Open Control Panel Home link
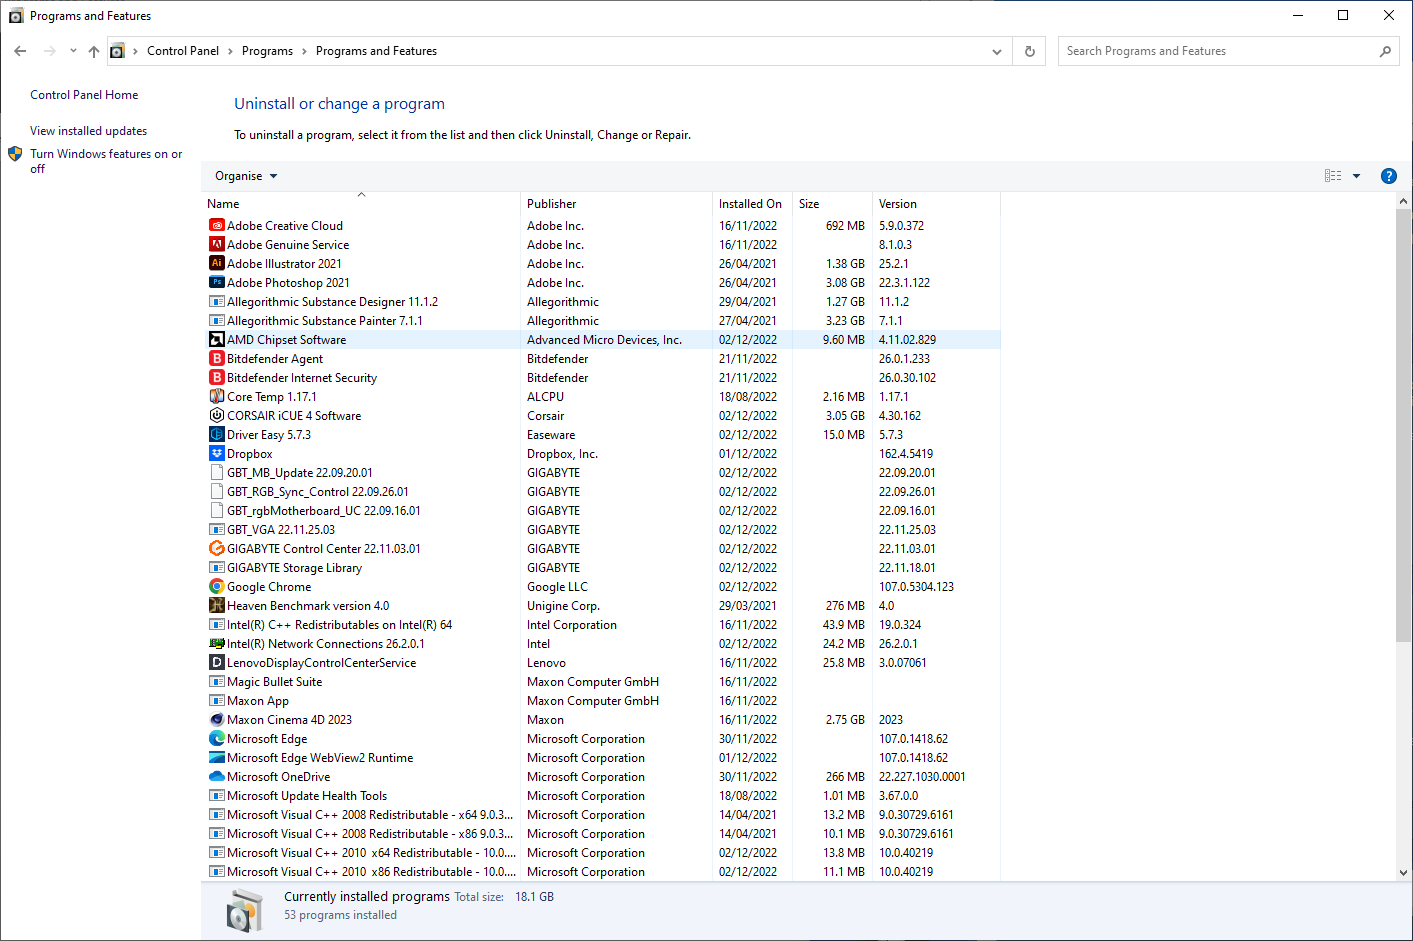 [x=84, y=95]
